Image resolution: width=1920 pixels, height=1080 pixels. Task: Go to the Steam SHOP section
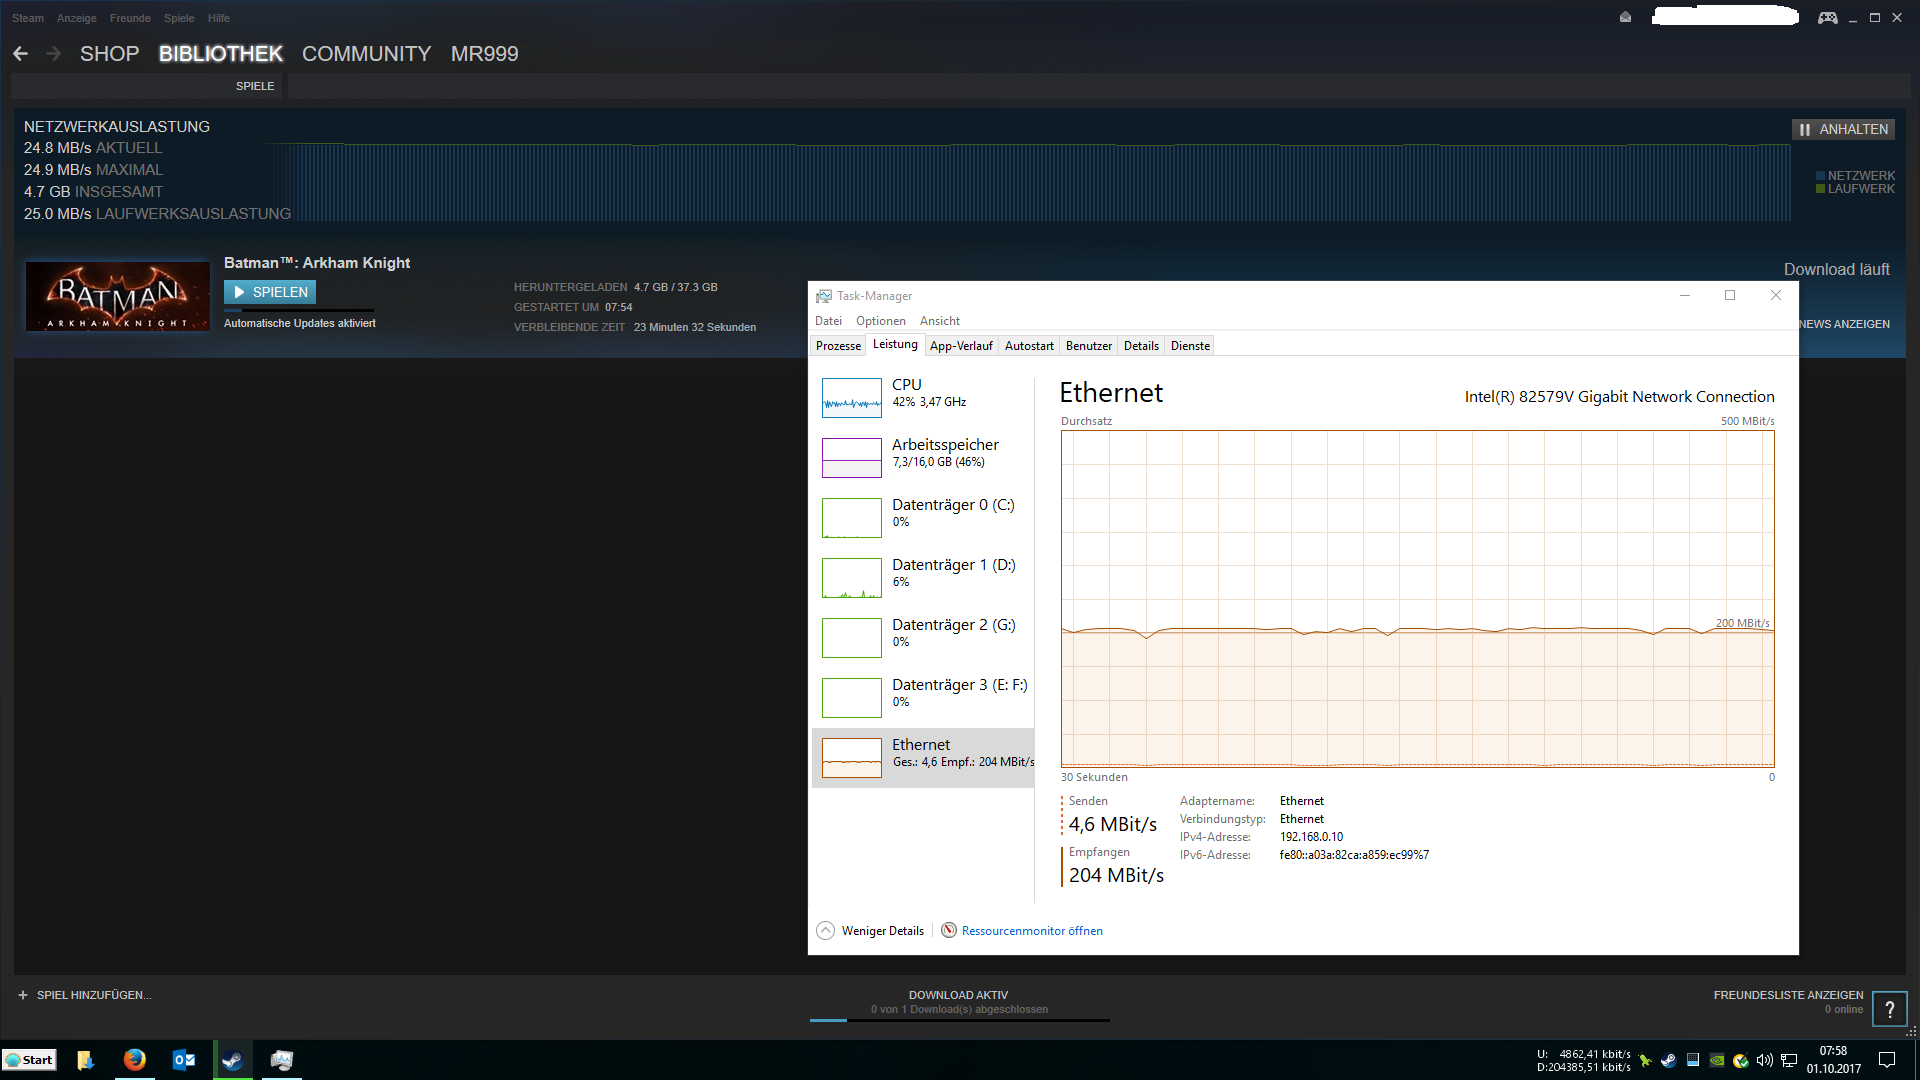click(x=109, y=54)
